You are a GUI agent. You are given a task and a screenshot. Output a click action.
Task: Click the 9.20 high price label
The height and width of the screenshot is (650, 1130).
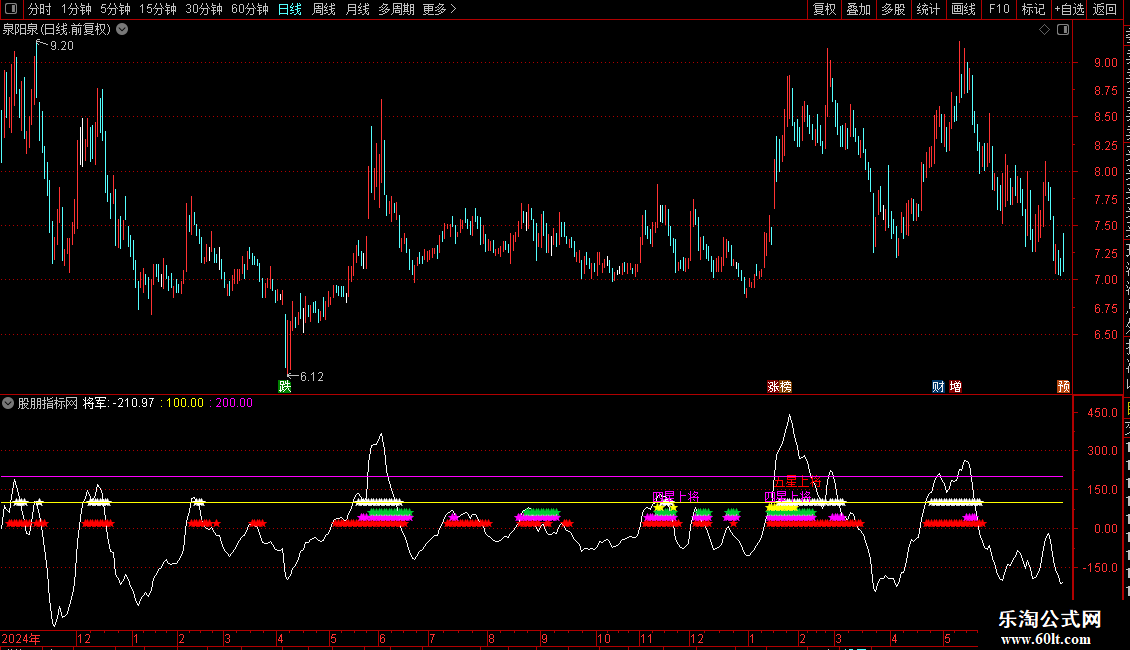[62, 46]
